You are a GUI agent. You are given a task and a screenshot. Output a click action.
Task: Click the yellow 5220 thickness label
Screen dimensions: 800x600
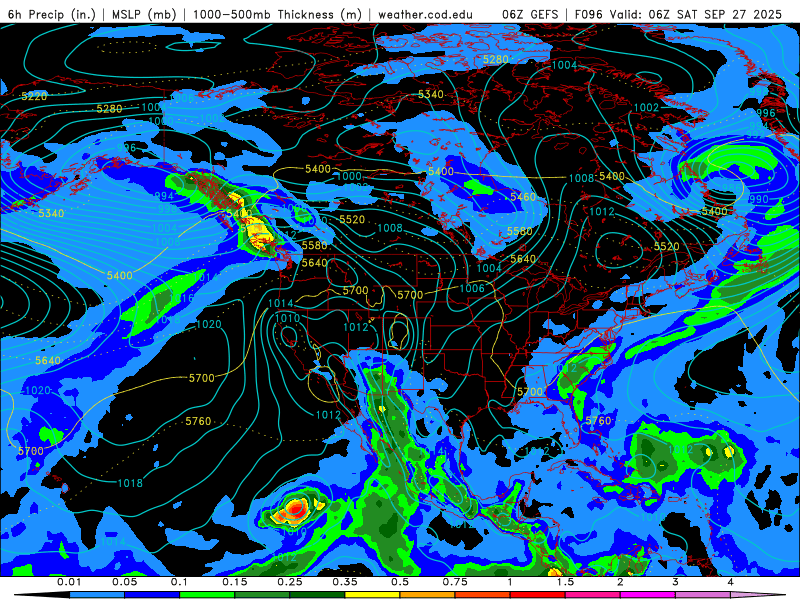34,96
